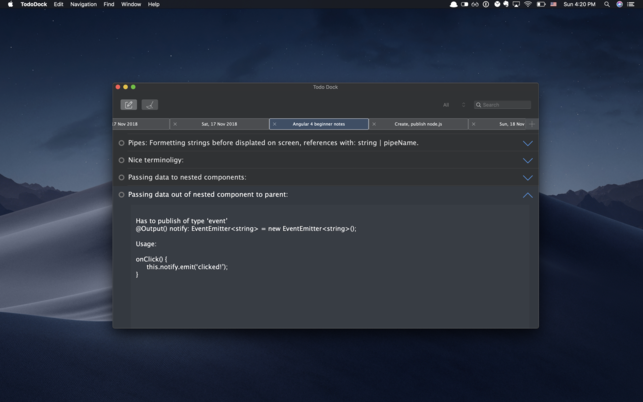Click the 1Password menu bar icon
This screenshot has height=402, width=643.
pyautogui.click(x=486, y=4)
